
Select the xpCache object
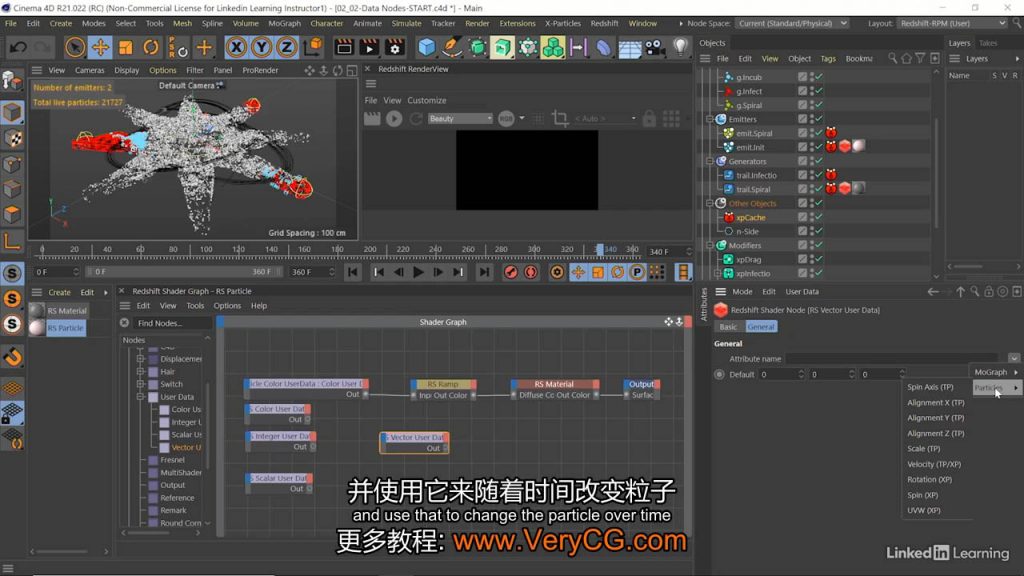(750, 217)
